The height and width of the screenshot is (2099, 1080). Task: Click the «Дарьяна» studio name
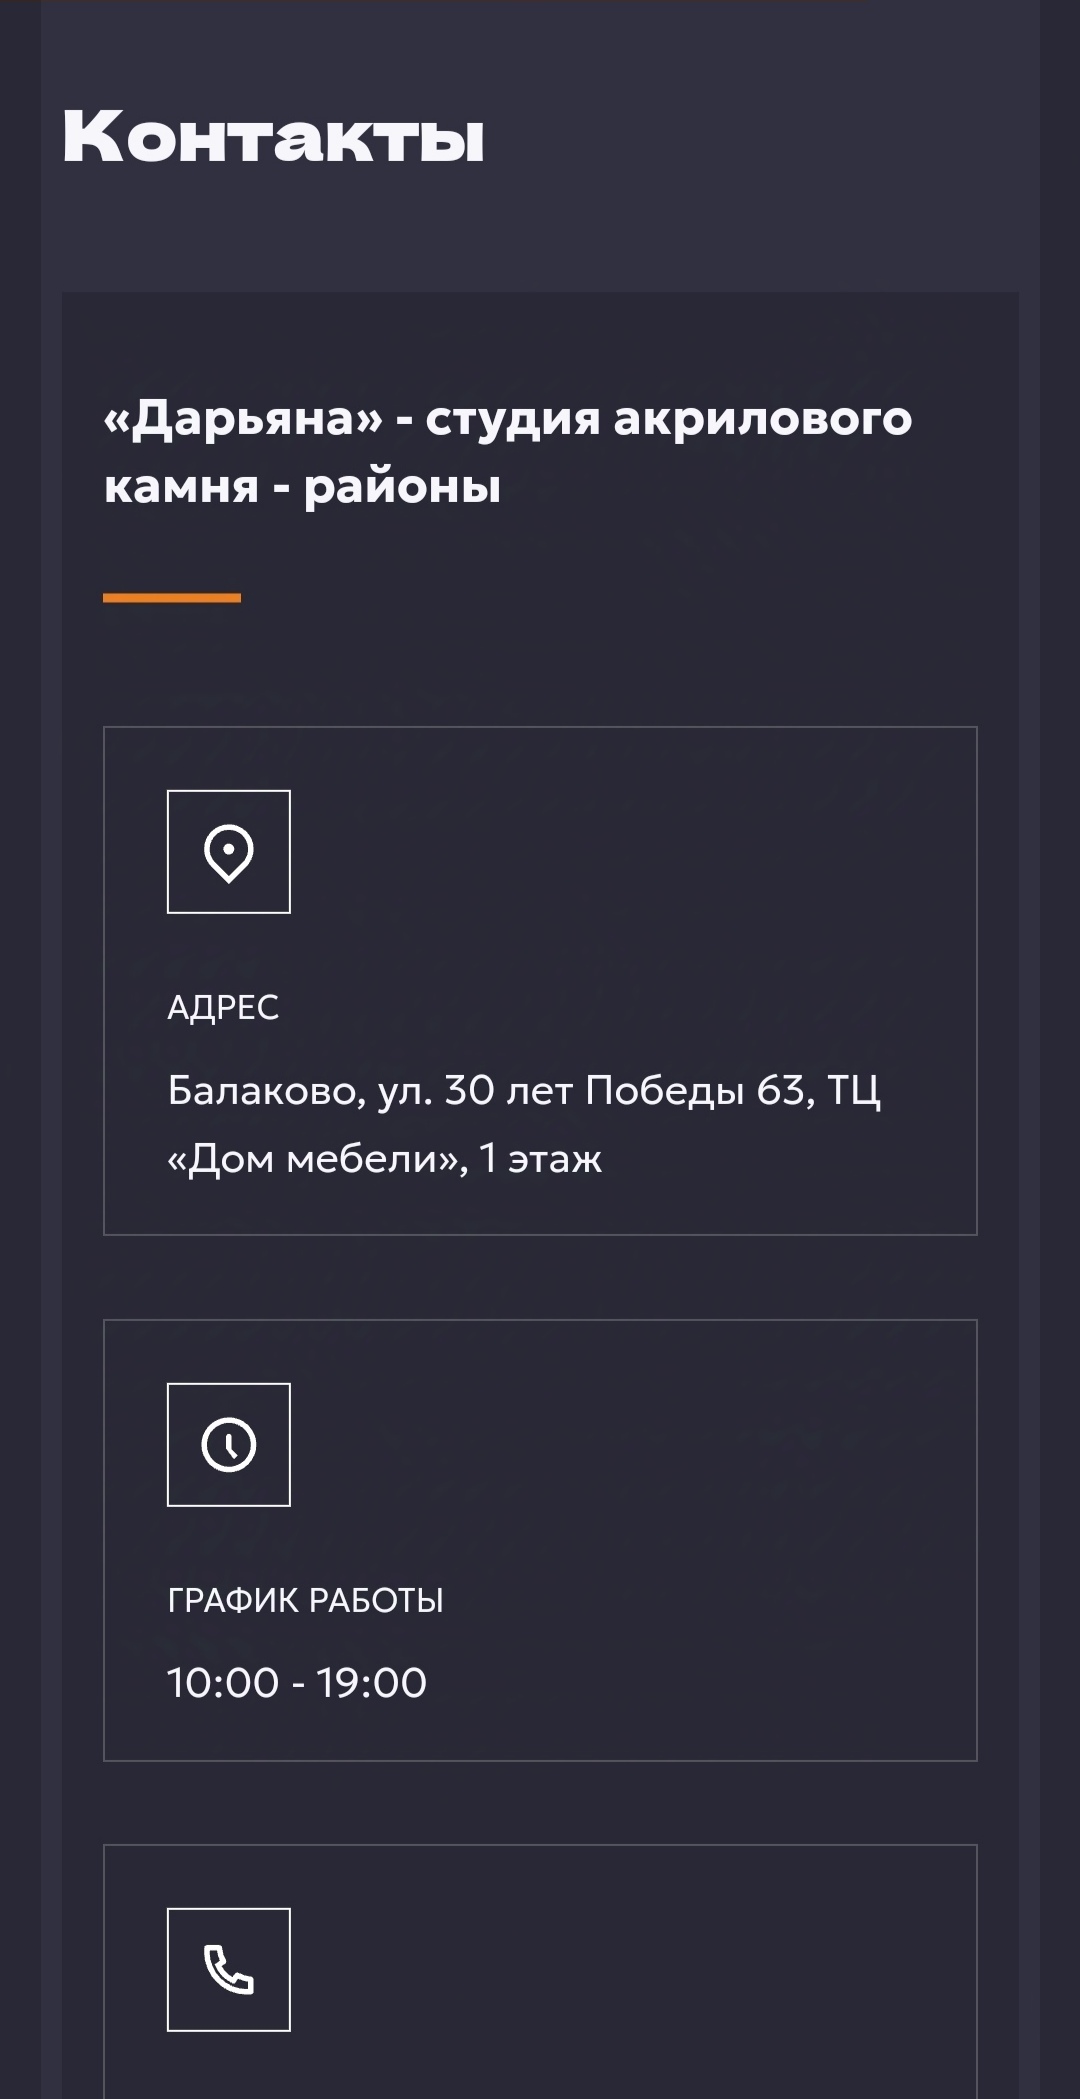[243, 418]
